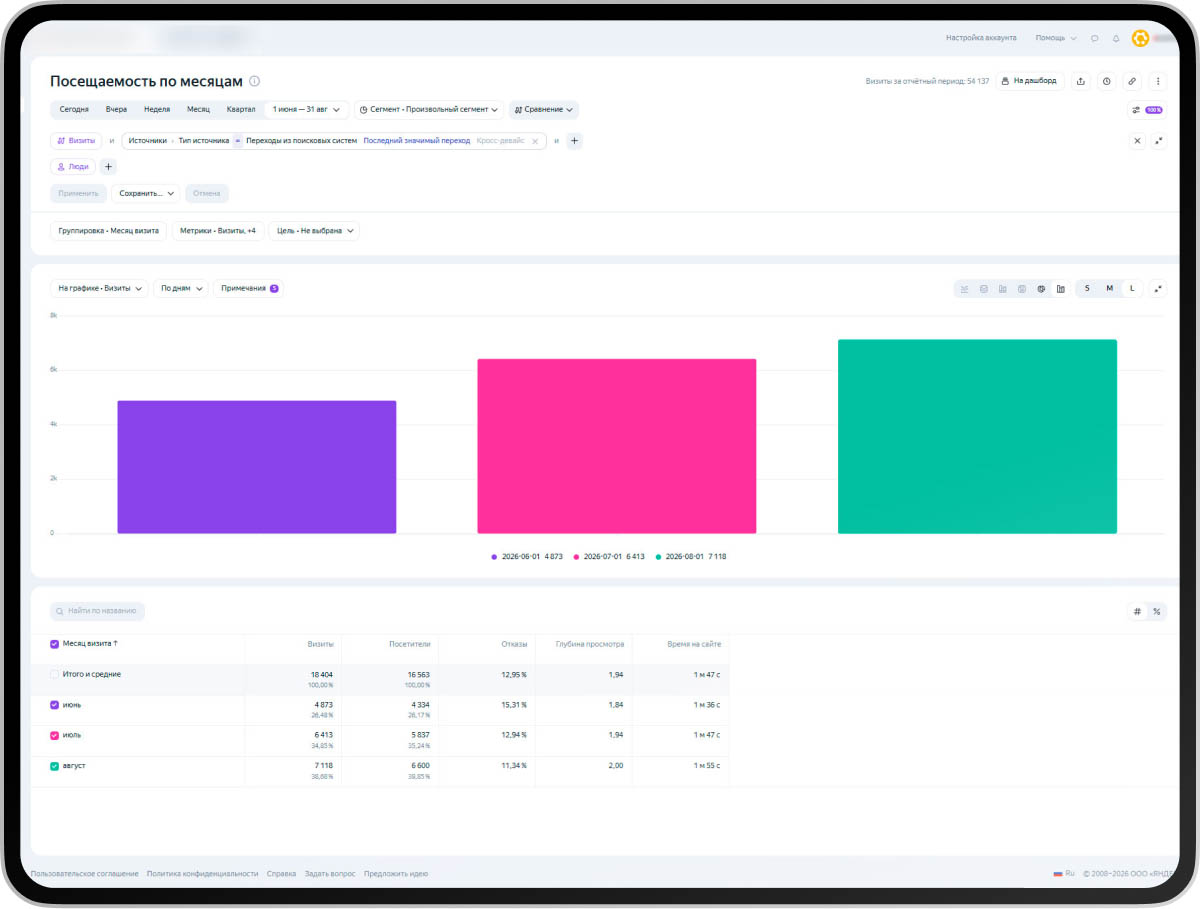Check the Итого и средние checkbox

click(55, 674)
